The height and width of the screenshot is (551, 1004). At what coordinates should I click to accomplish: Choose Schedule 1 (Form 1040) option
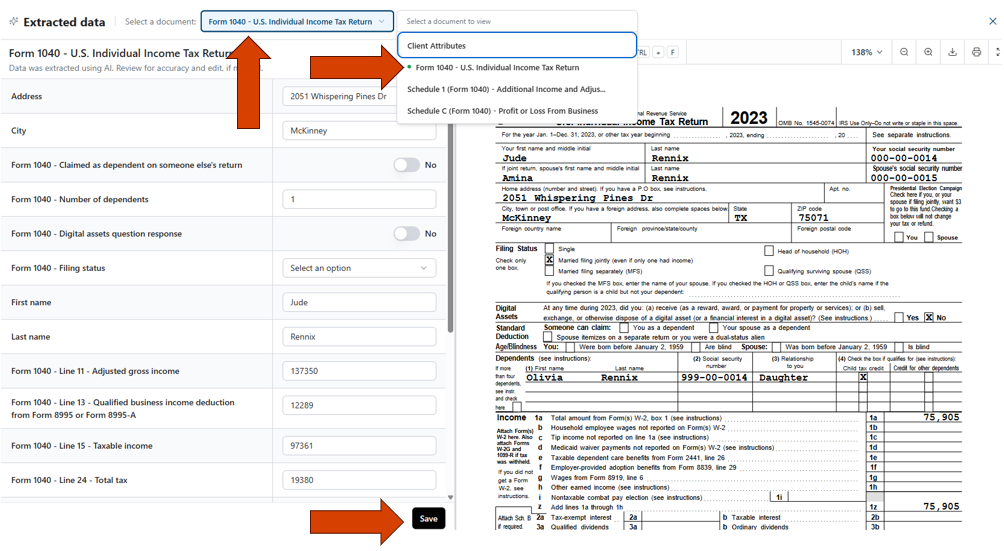tap(506, 89)
